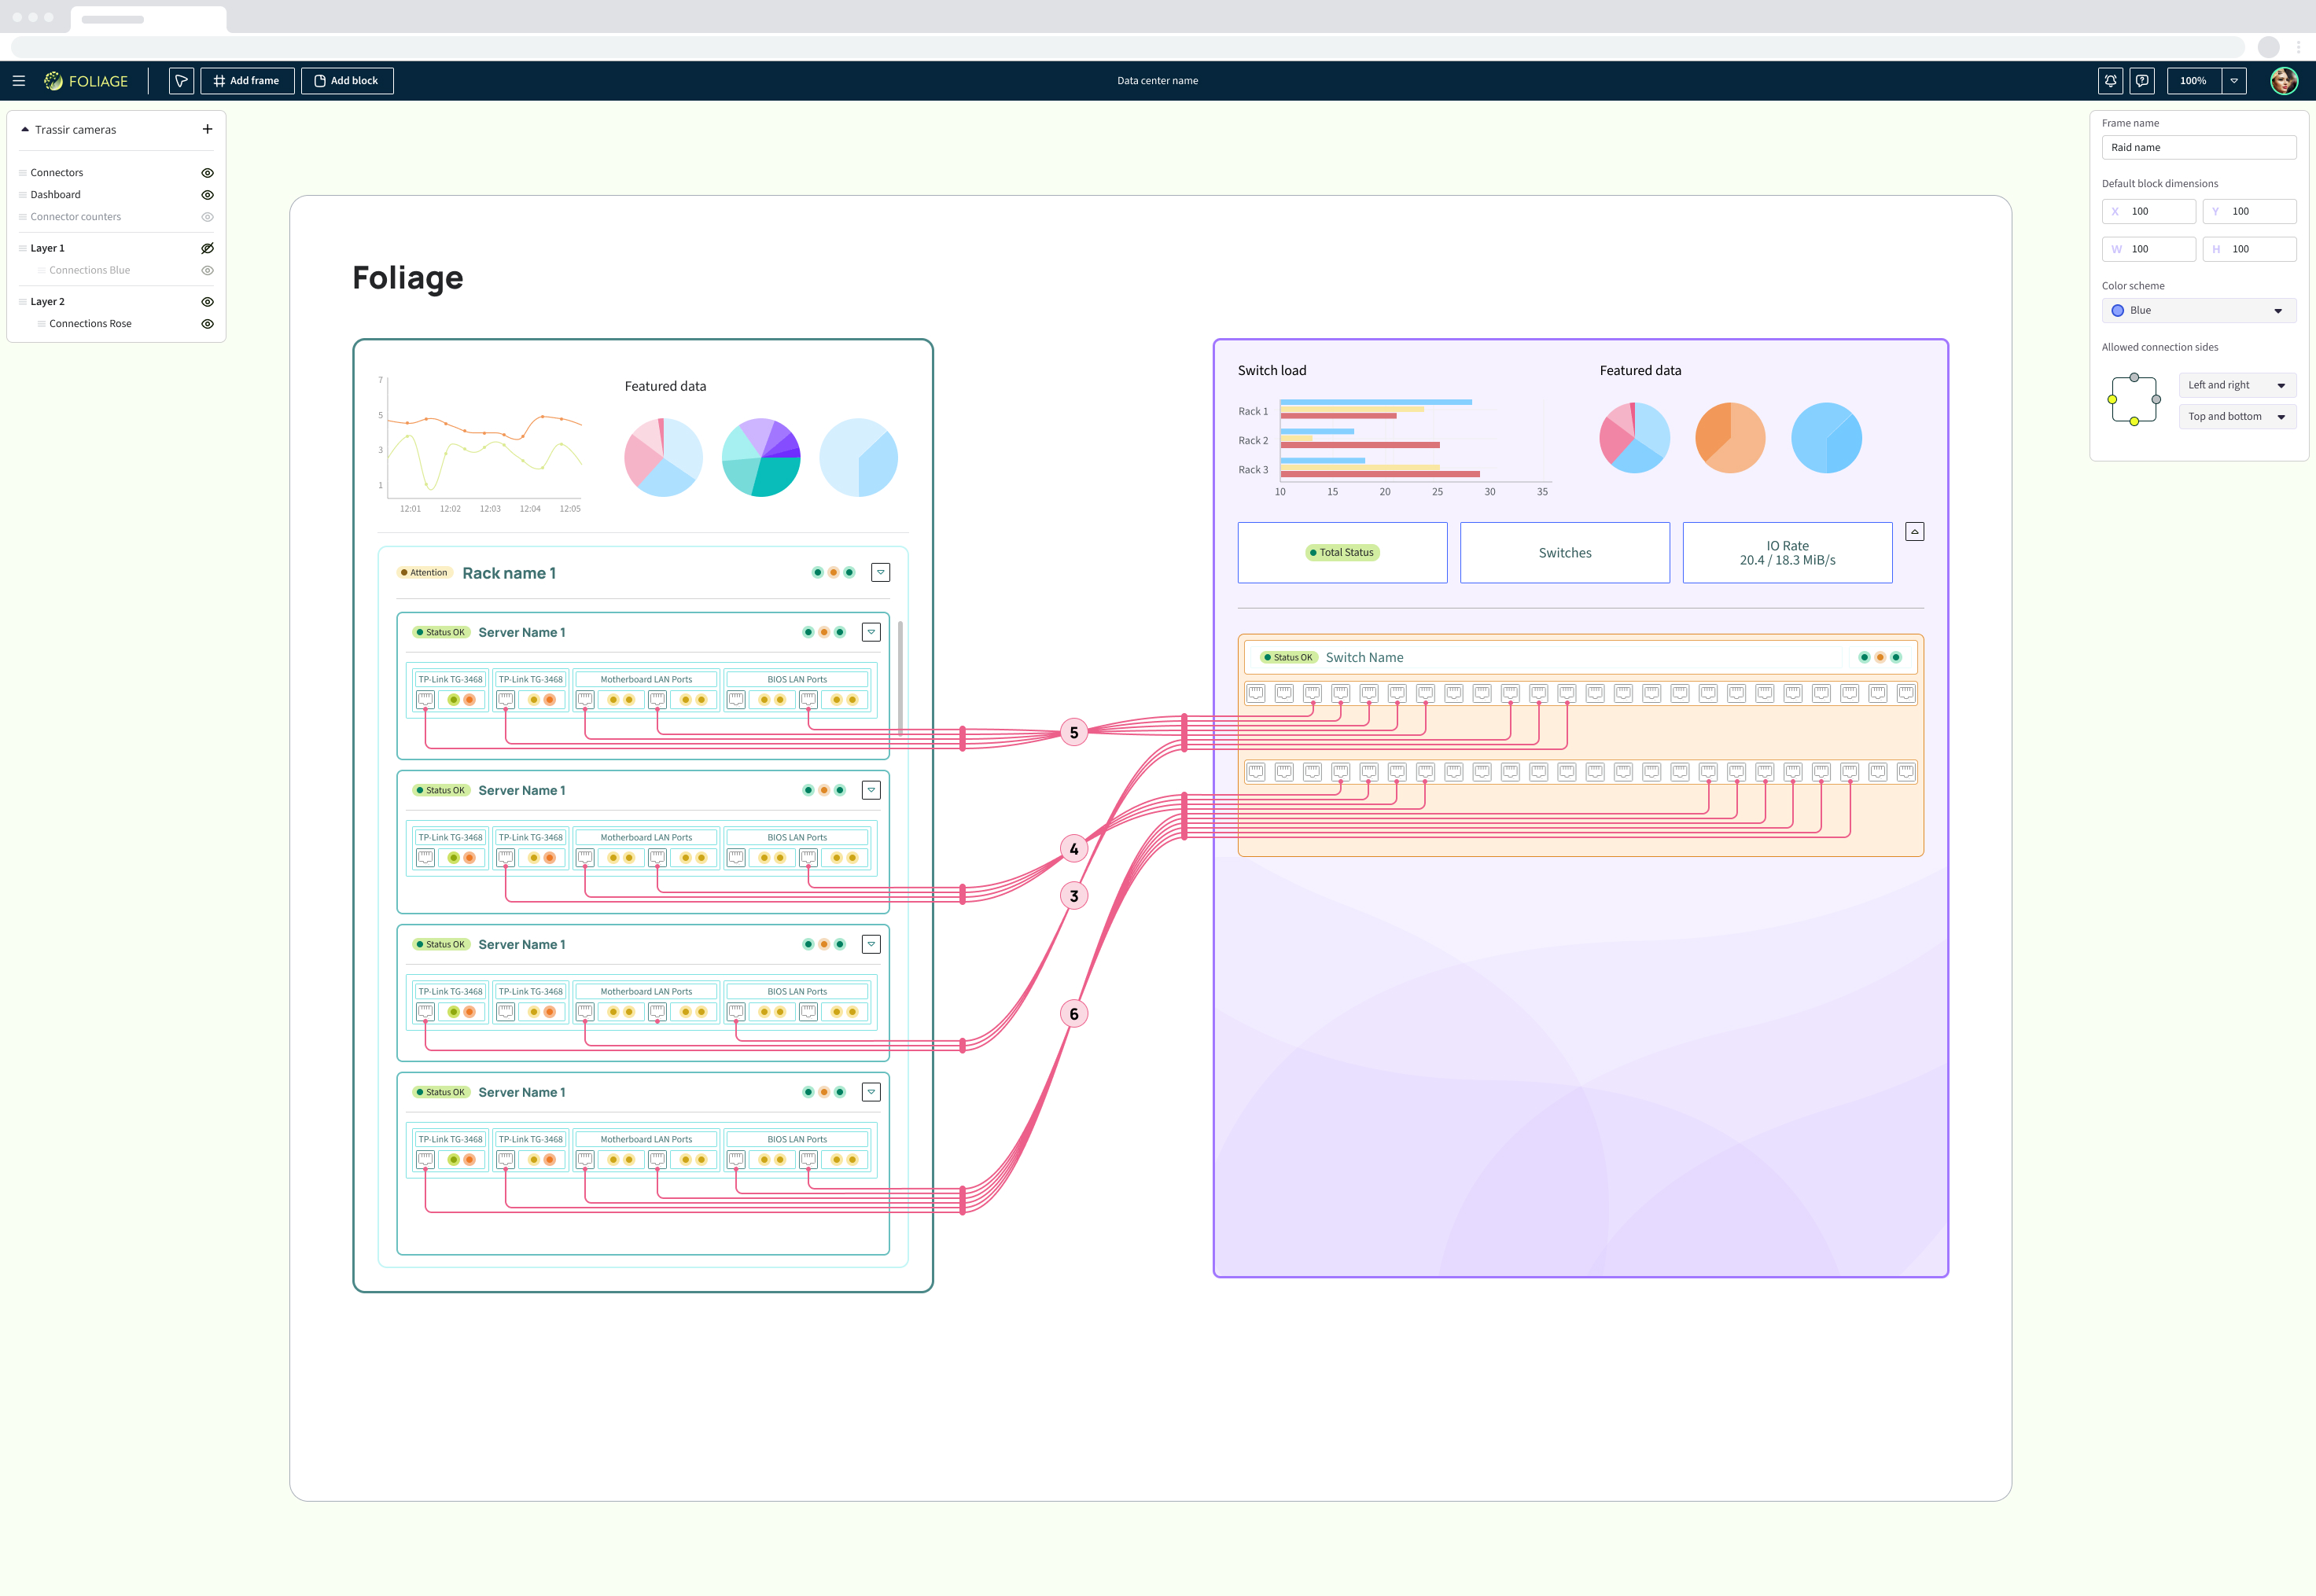Click the right connection side handle

tap(2156, 399)
